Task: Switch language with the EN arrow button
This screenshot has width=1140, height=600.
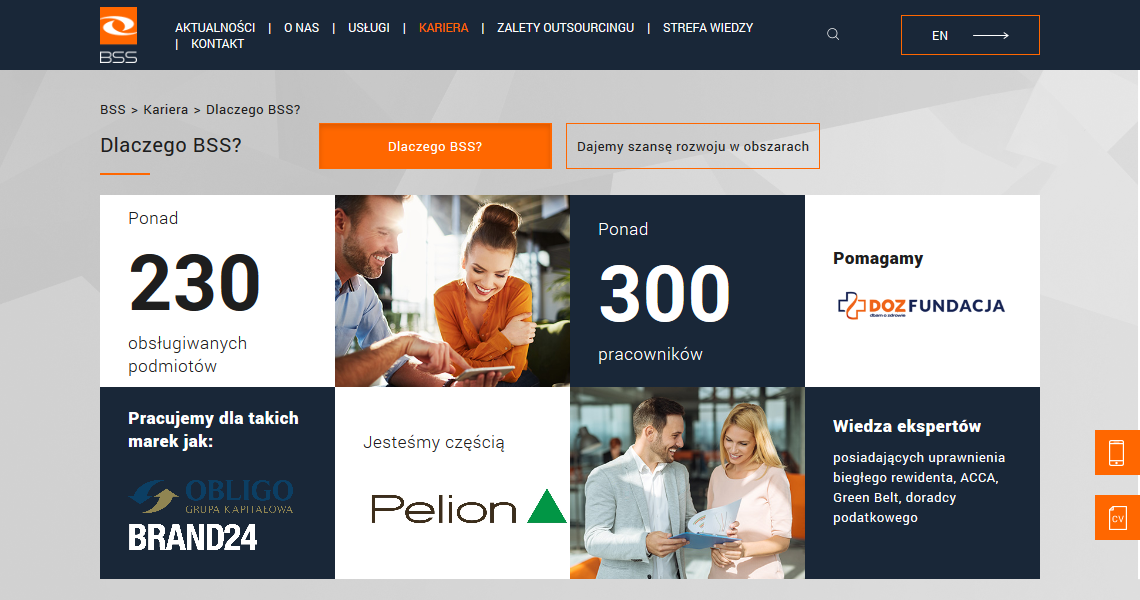Action: [x=970, y=35]
